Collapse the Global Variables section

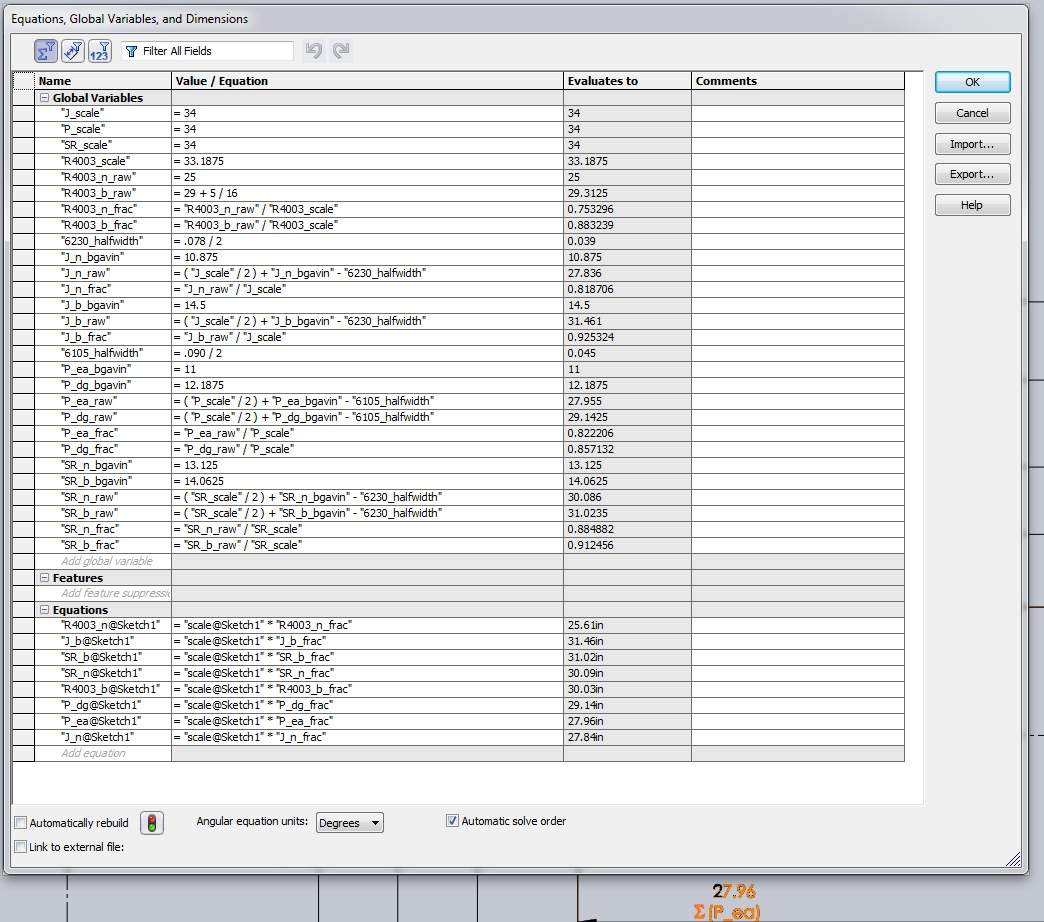tap(45, 97)
